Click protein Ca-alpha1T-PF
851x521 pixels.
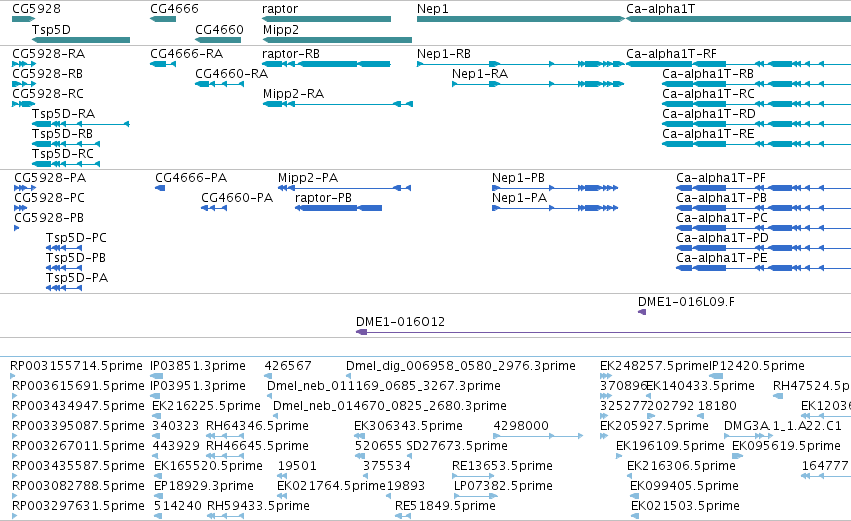pos(721,178)
